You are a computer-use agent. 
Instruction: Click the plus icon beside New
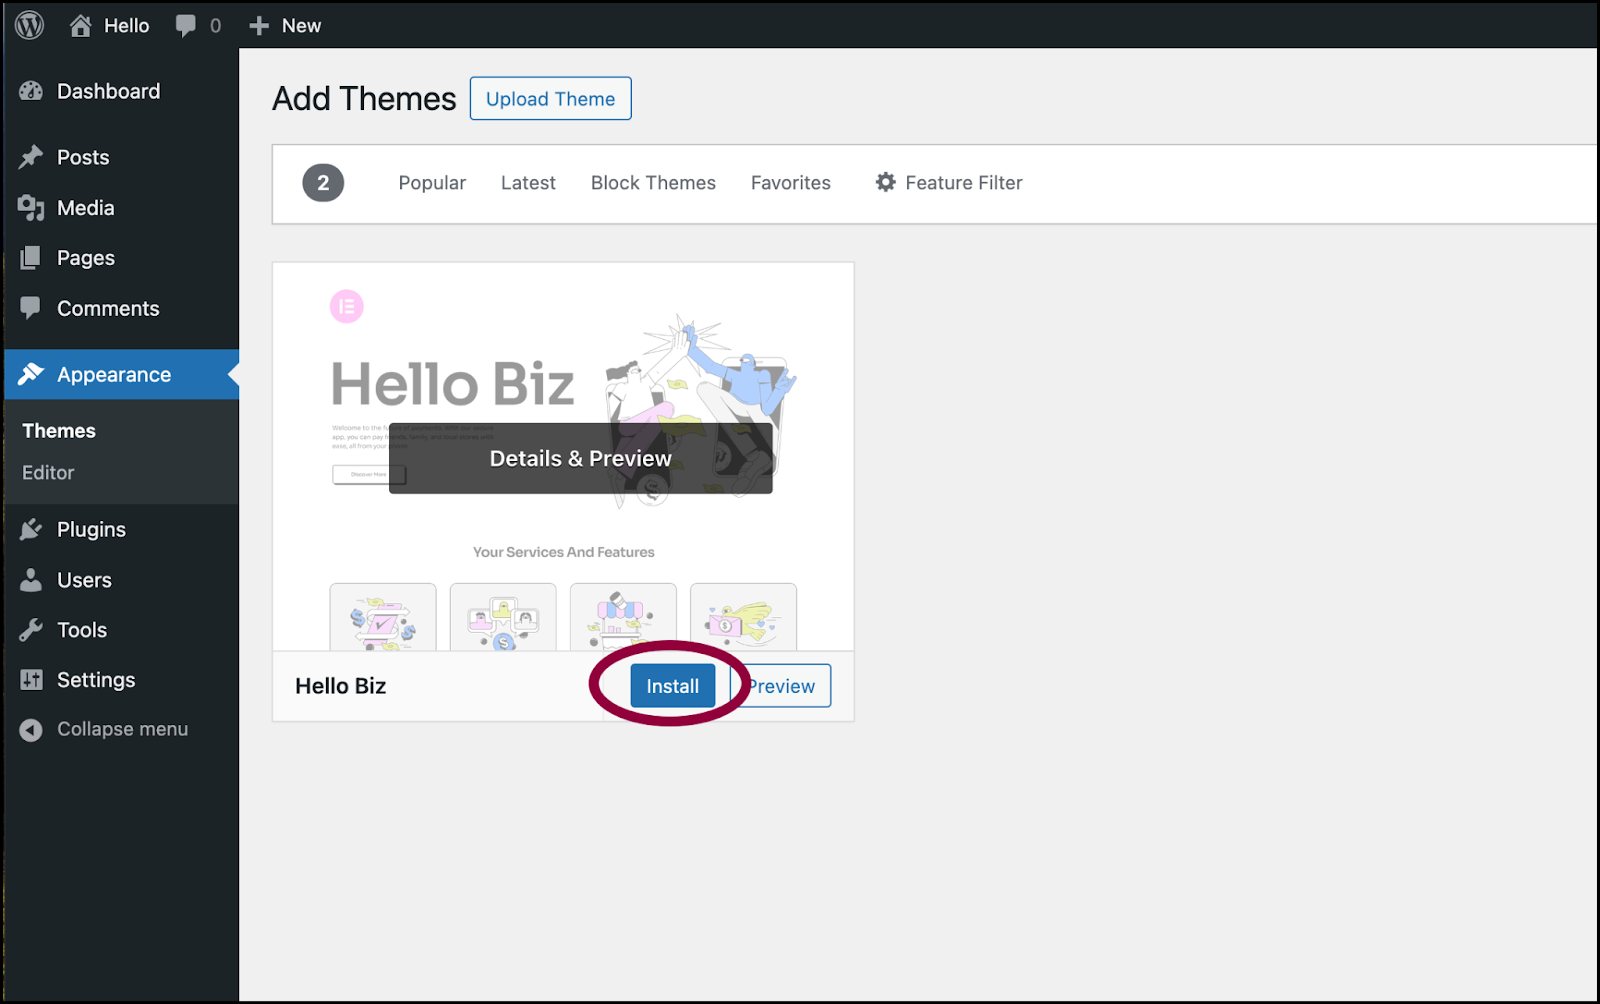coord(259,26)
